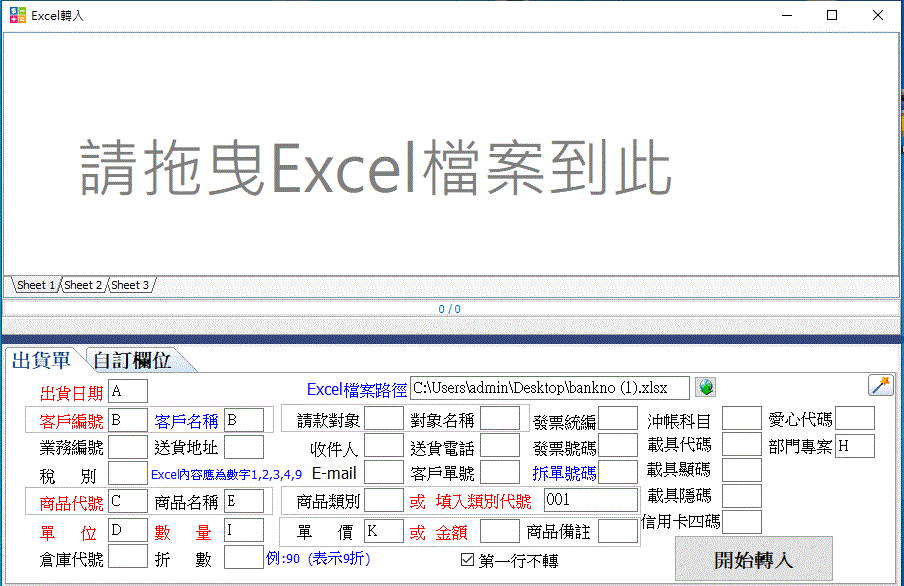Close the Excel轉入 window

tap(877, 15)
